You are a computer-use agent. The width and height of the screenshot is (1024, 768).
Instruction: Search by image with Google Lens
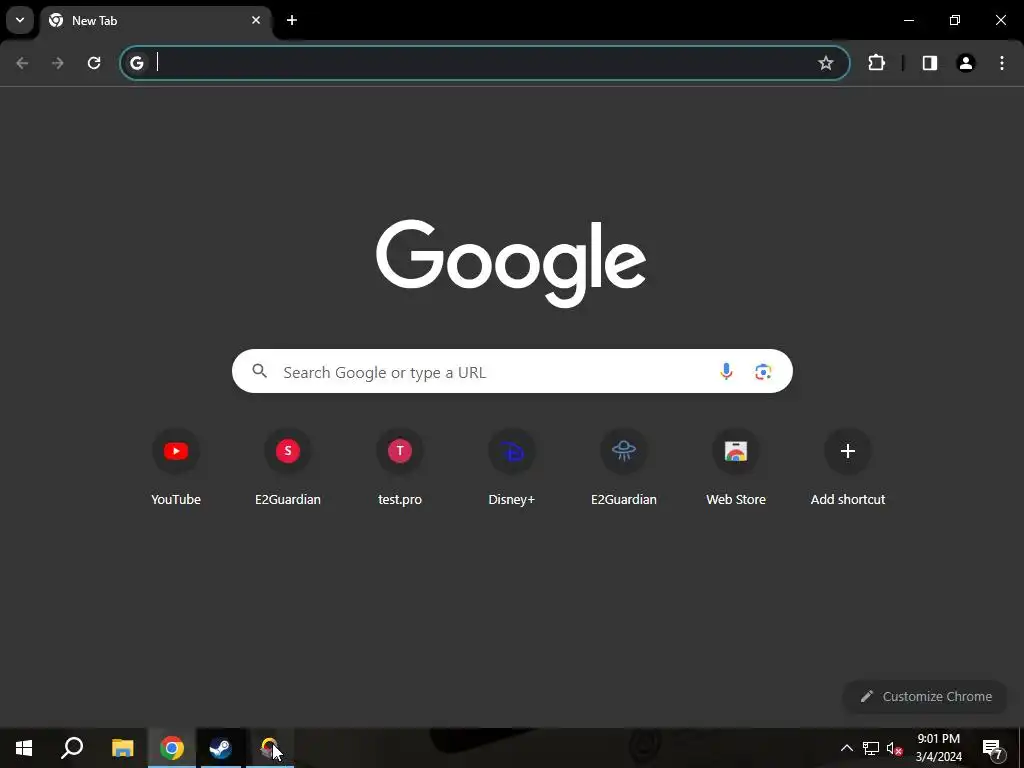point(763,372)
